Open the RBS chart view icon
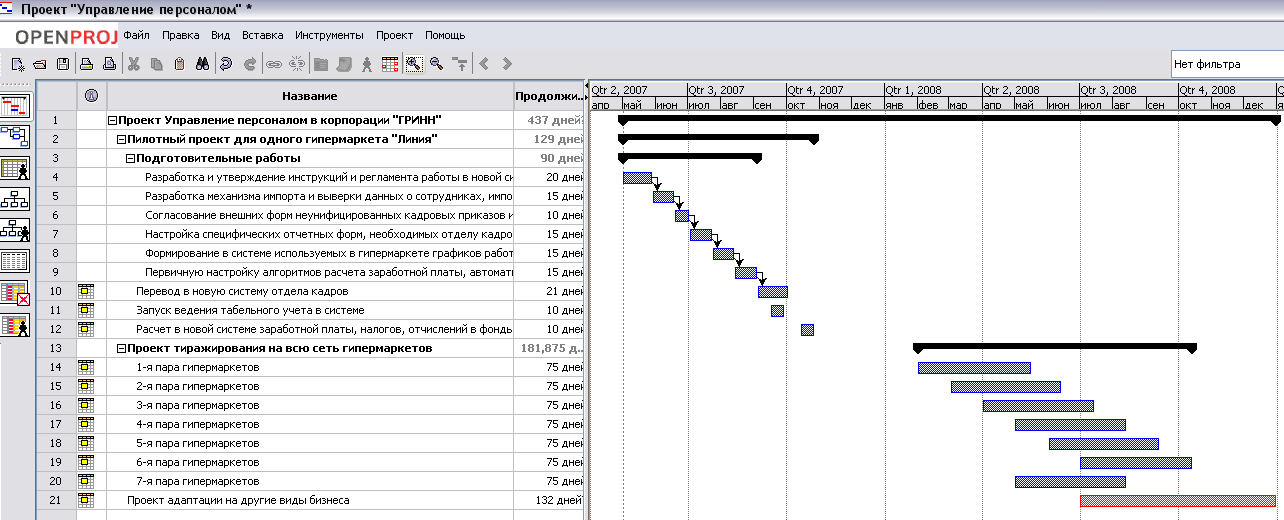1284x520 pixels. (16, 231)
